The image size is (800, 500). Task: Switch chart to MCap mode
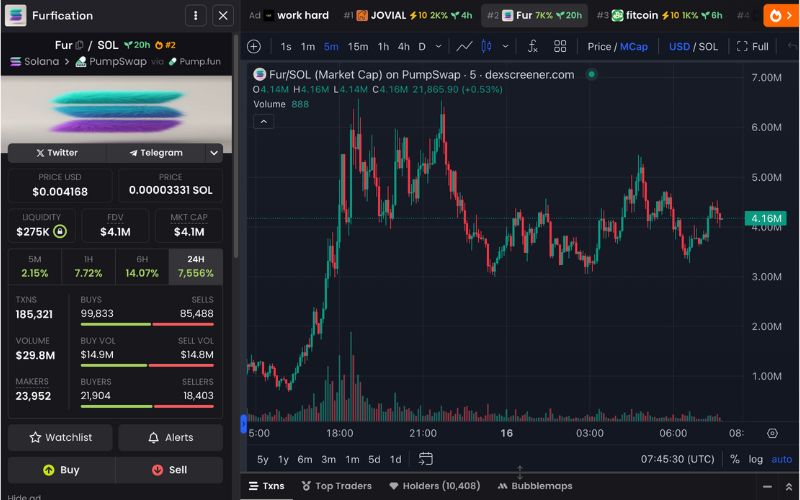634,46
